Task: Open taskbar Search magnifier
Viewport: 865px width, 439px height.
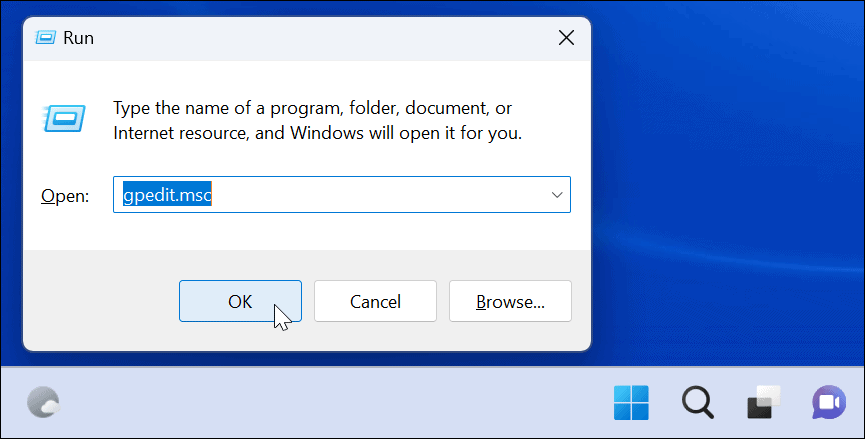Action: [696, 403]
